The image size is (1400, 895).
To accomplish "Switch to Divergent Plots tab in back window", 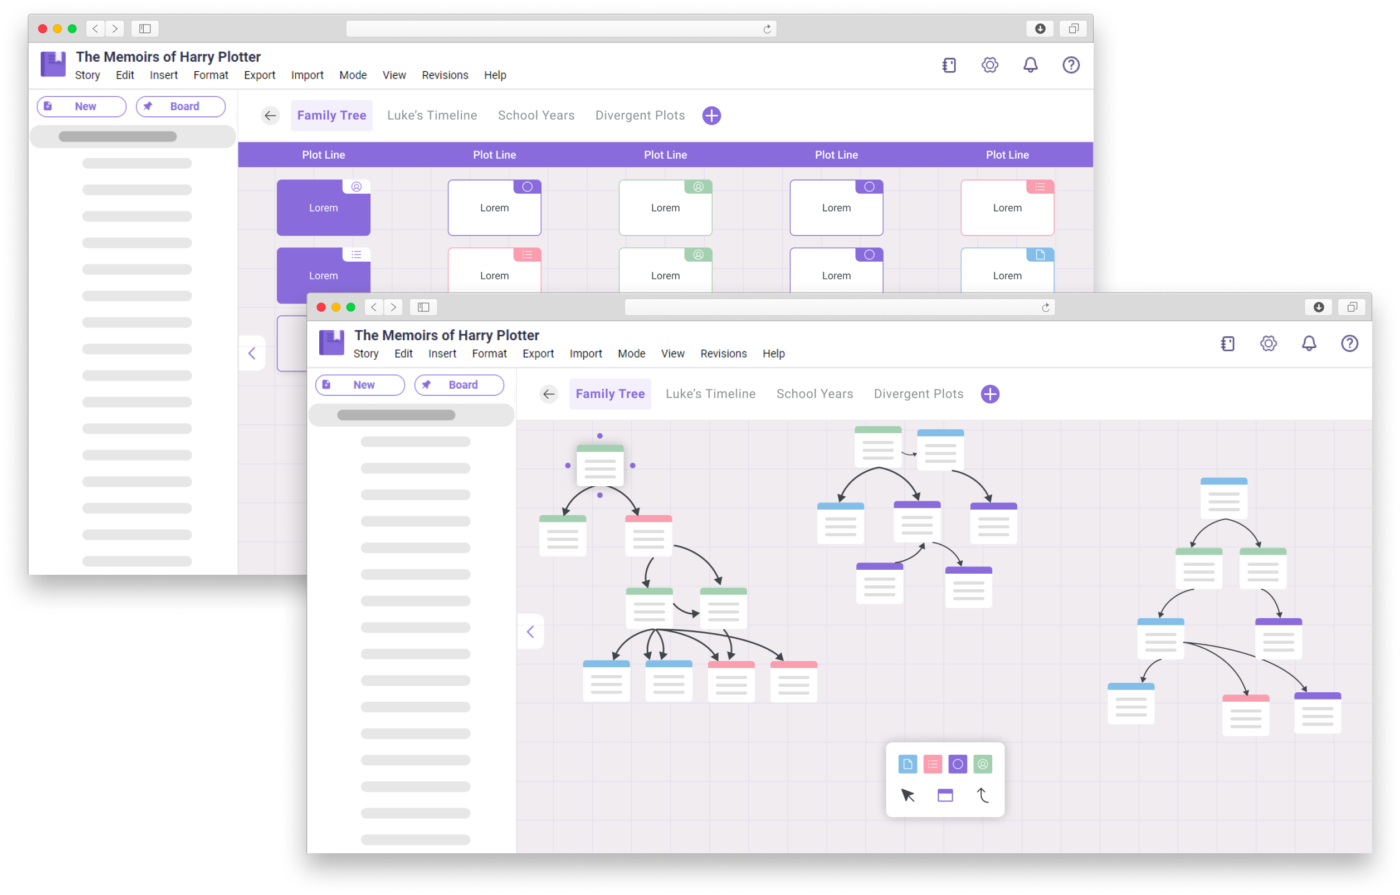I will tap(640, 116).
